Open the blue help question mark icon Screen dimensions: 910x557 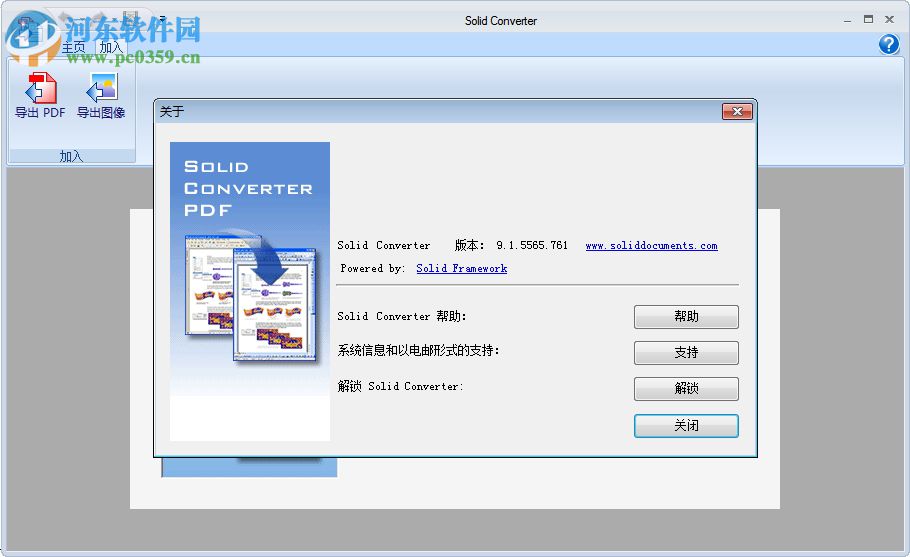coord(889,44)
